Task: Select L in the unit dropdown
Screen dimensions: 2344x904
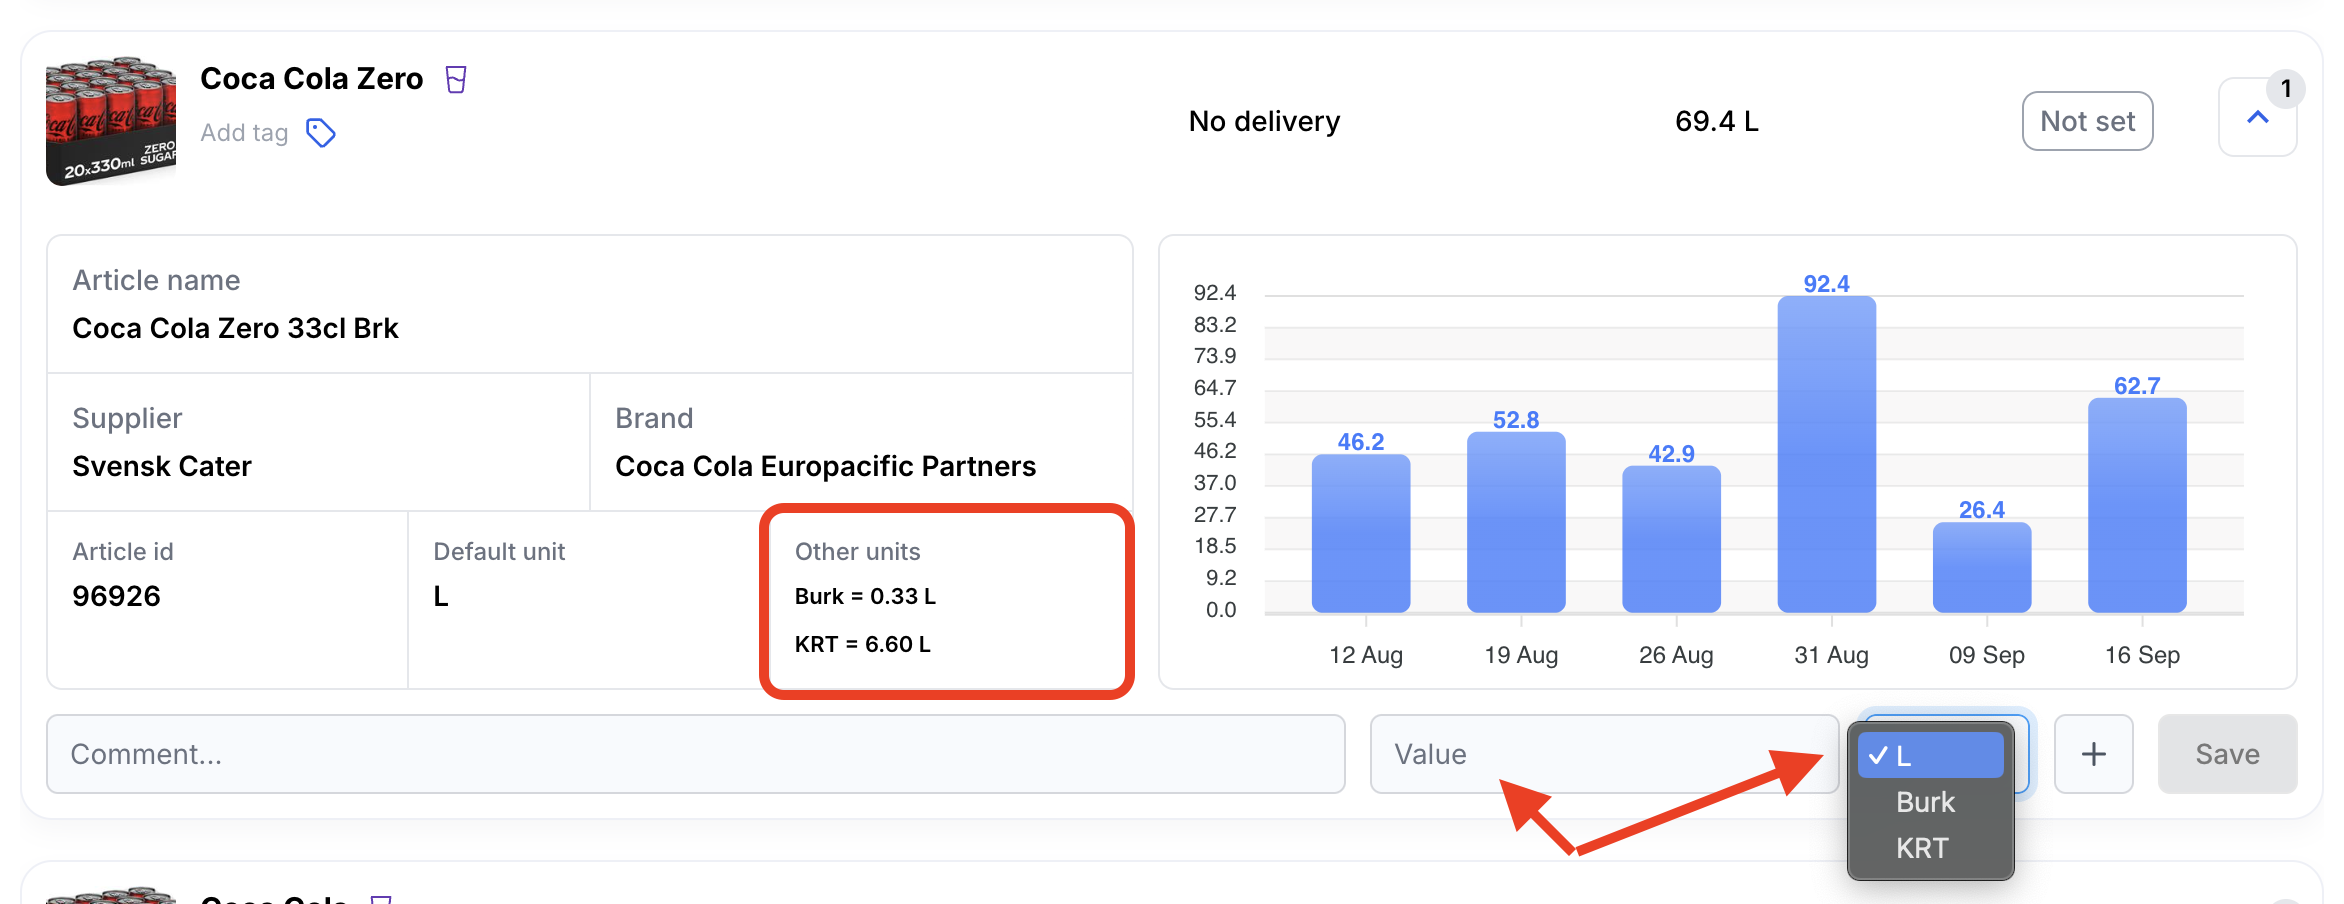Action: click(x=1930, y=756)
